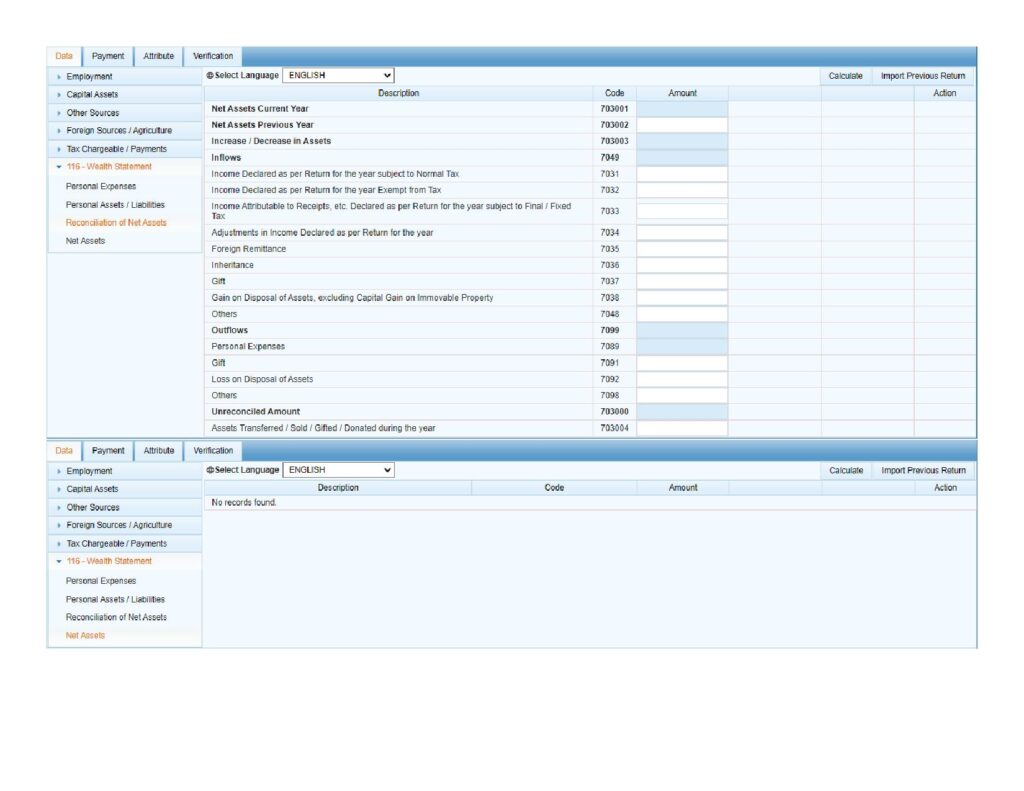Expand Capital Assets in the upper sidebar
Image resolution: width=1024 pixels, height=791 pixels.
[92, 95]
